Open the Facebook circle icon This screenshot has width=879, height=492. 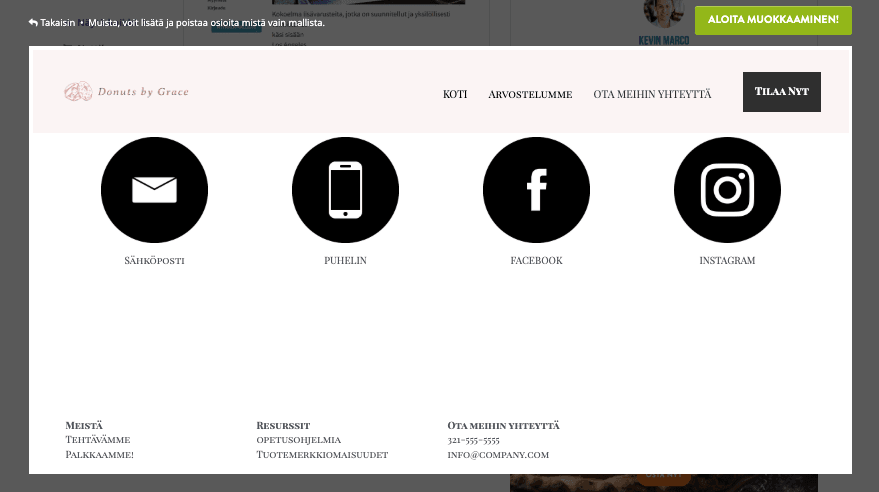[x=536, y=190]
